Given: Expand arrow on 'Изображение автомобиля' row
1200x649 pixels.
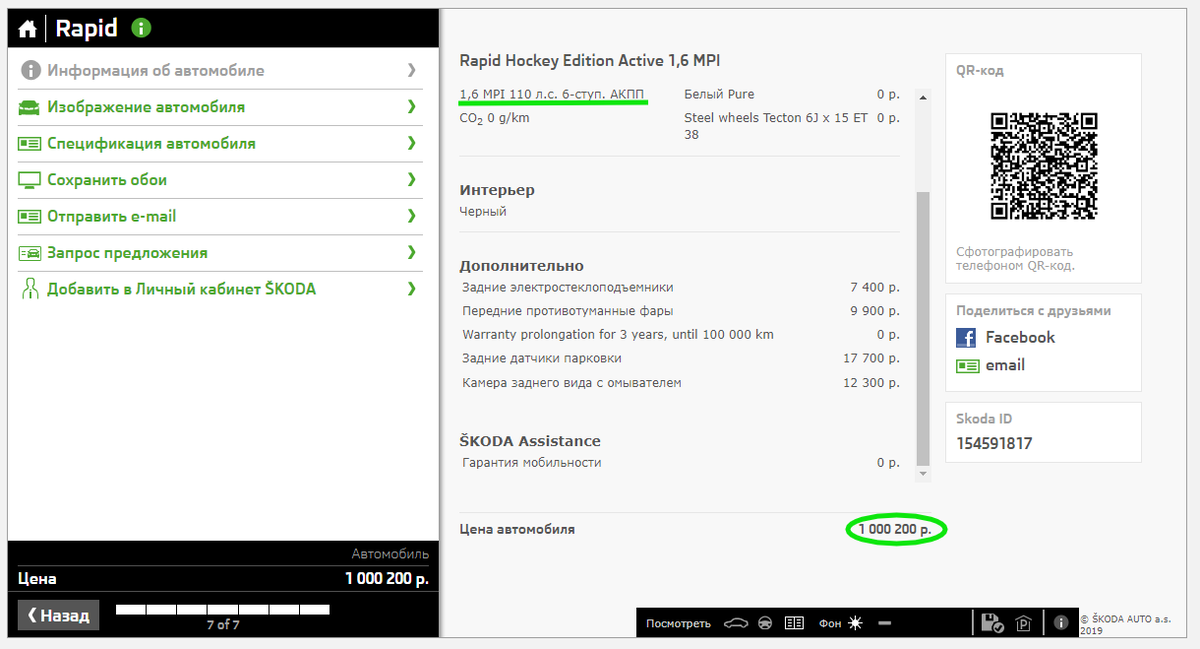Looking at the screenshot, I should pyautogui.click(x=411, y=107).
